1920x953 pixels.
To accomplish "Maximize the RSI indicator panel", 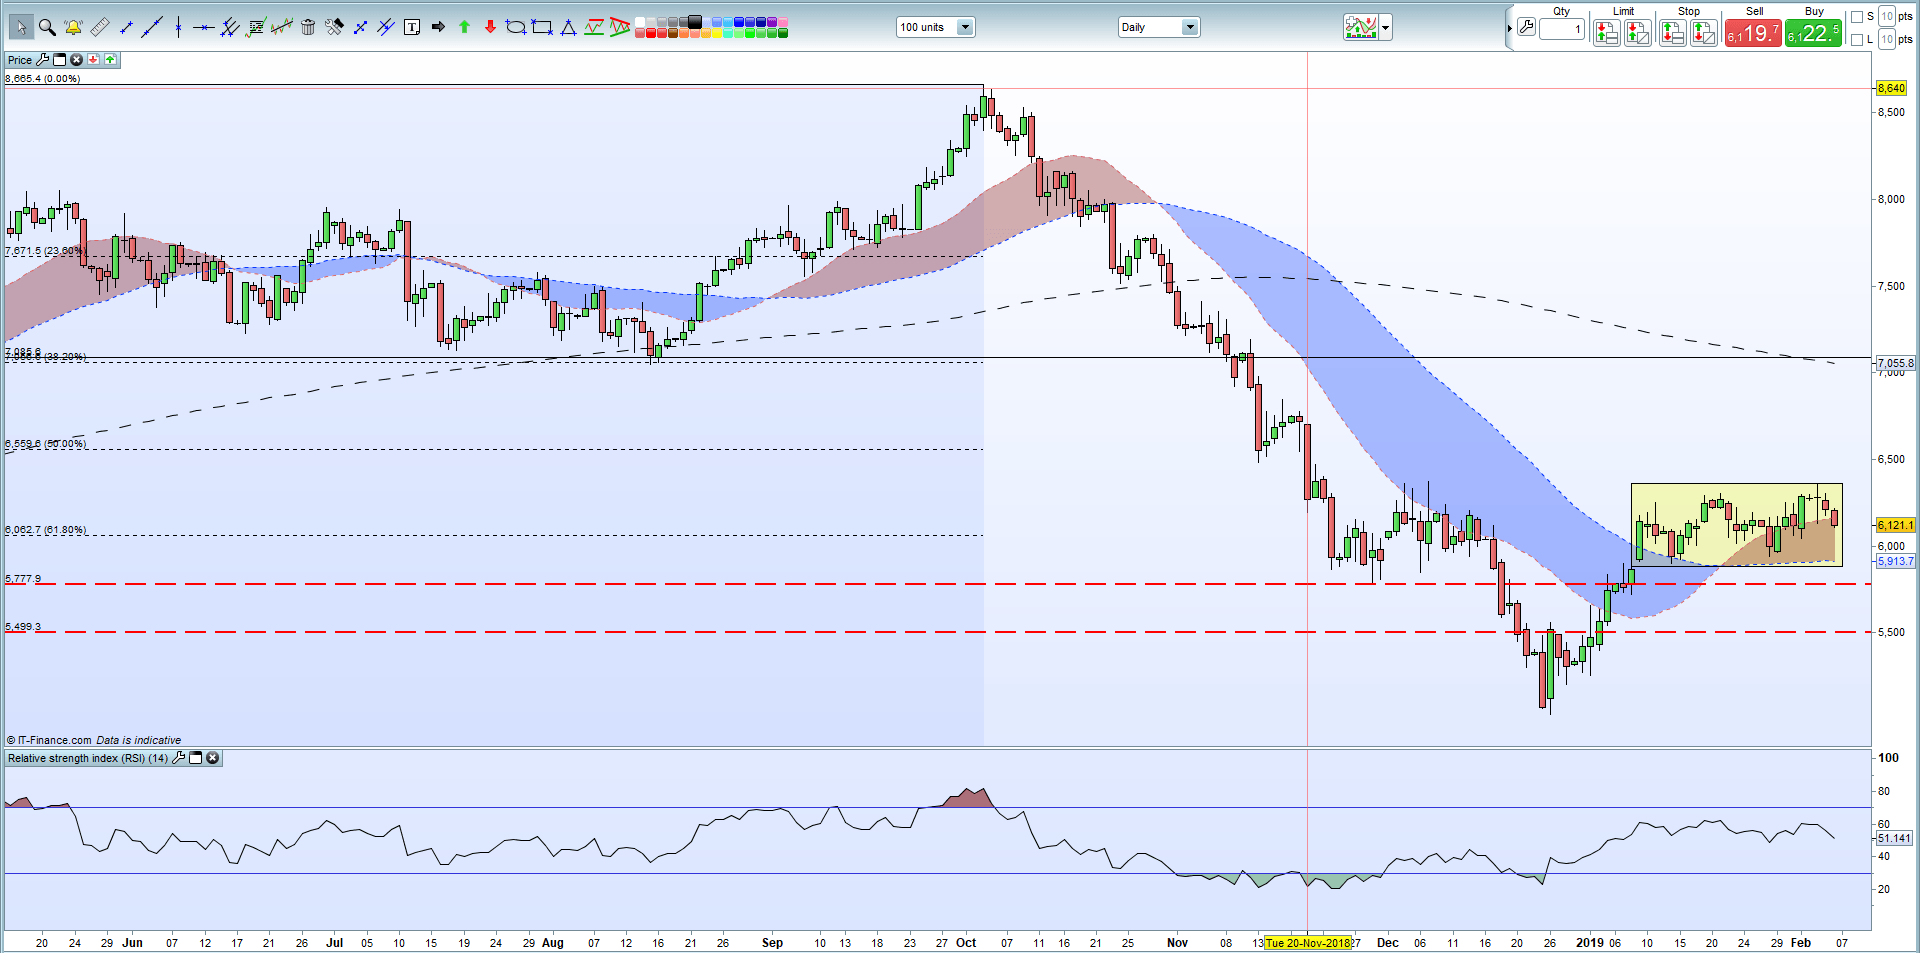I will coord(195,758).
